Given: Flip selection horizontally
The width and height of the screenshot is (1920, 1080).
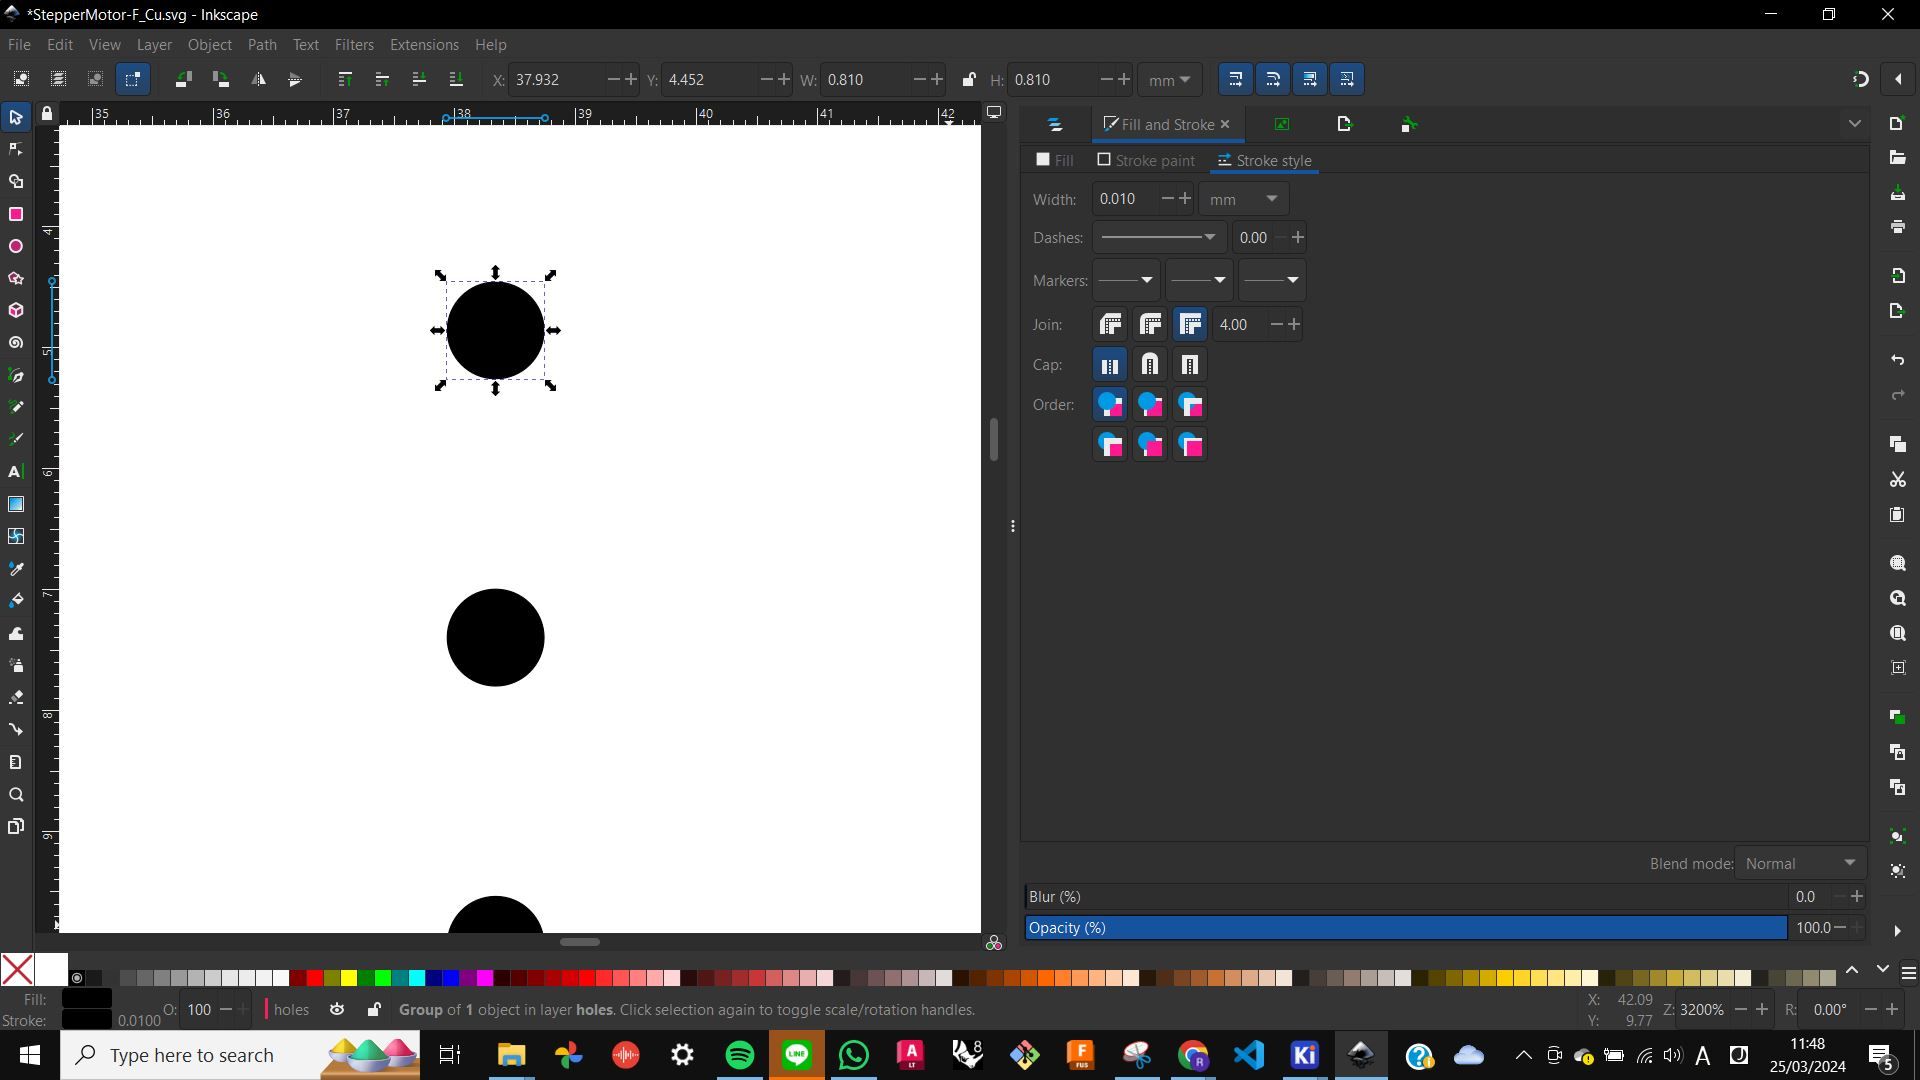Looking at the screenshot, I should [258, 79].
